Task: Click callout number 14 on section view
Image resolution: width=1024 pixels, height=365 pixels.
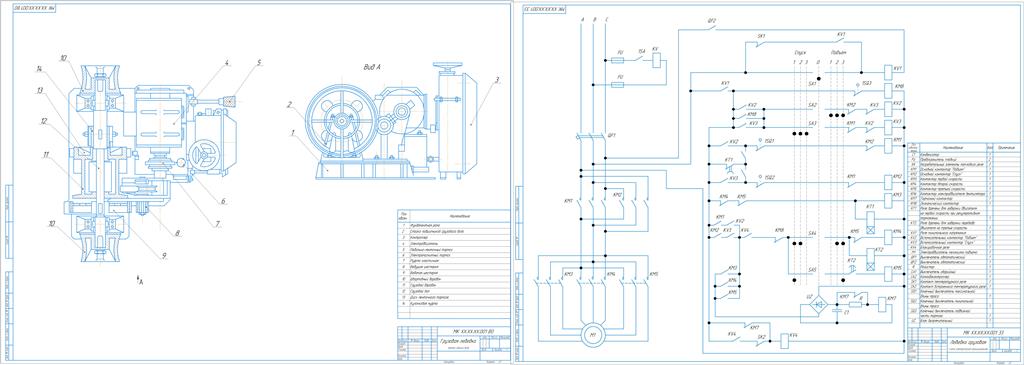Action: (39, 69)
